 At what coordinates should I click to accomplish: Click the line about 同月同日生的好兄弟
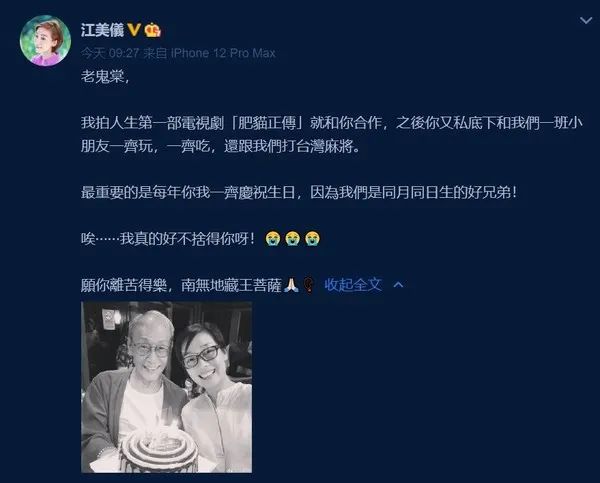pyautogui.click(x=299, y=193)
